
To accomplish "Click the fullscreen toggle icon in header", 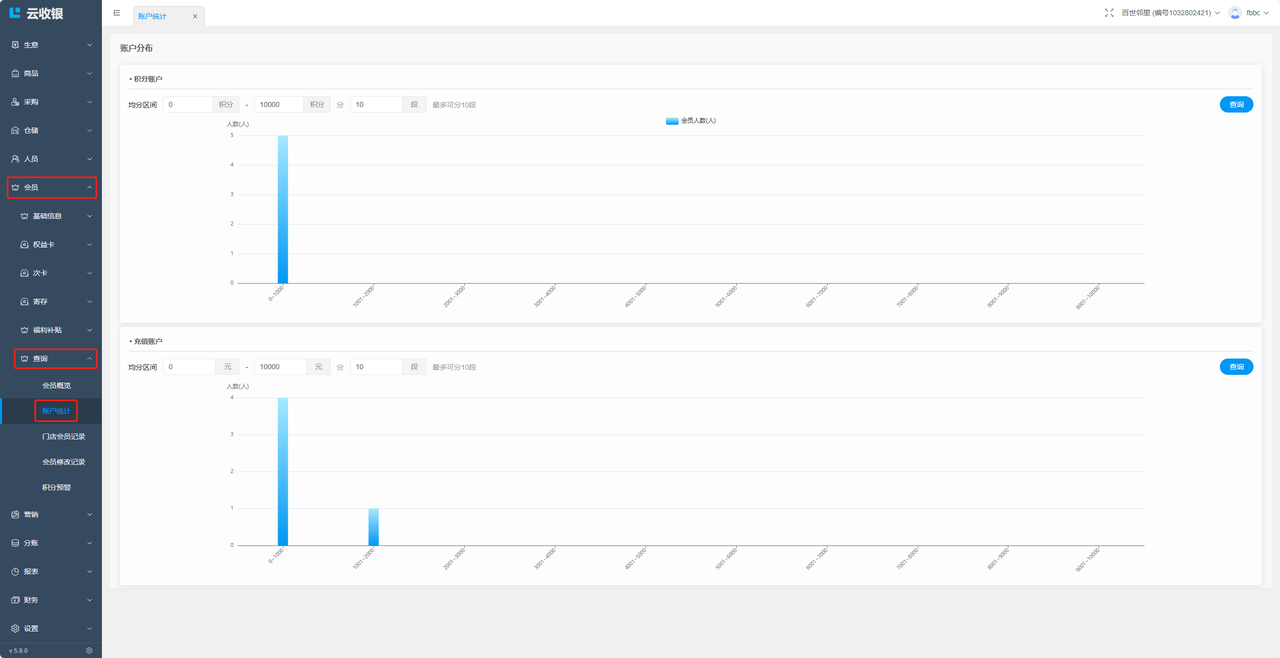I will point(1109,13).
